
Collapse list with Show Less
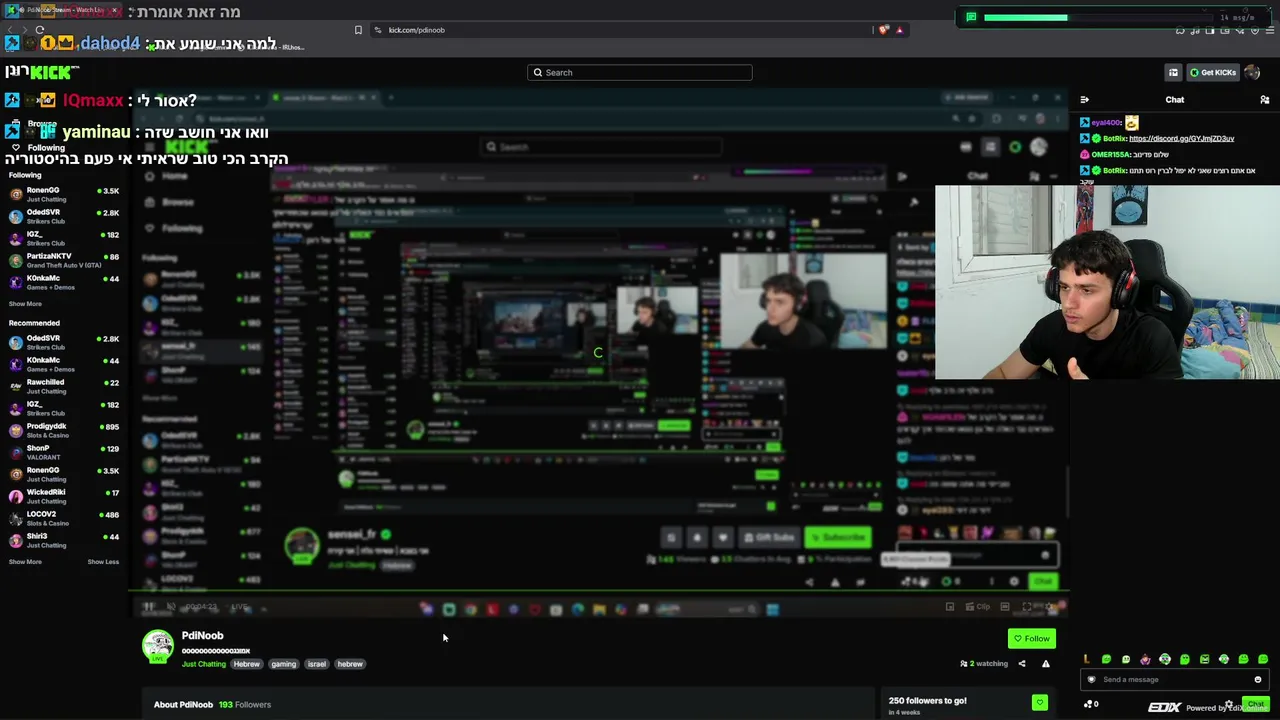103,562
